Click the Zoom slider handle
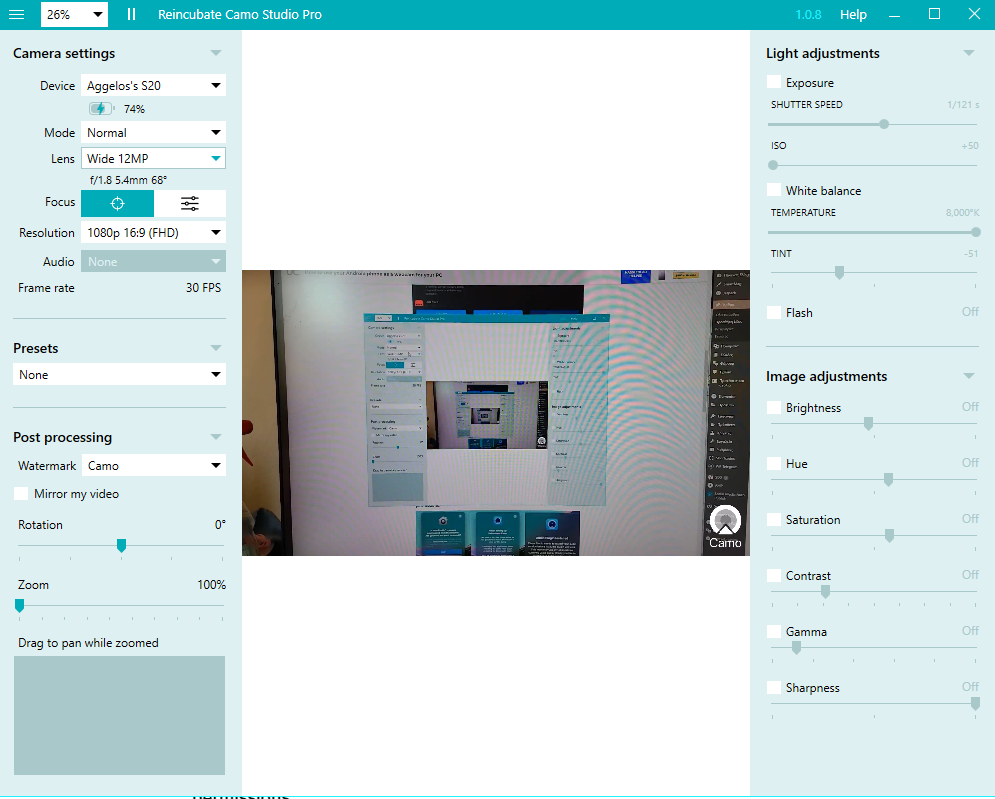Viewport: 995px width, 799px height. (x=20, y=605)
